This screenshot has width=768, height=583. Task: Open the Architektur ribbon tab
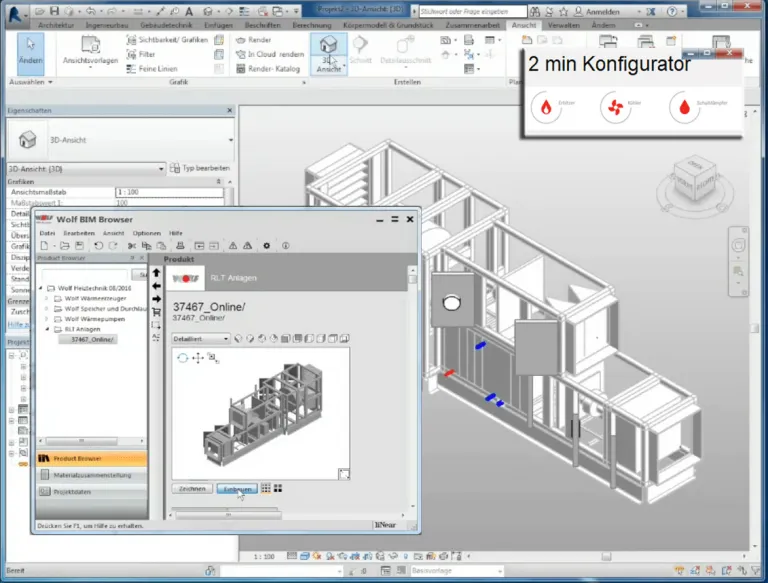56,25
